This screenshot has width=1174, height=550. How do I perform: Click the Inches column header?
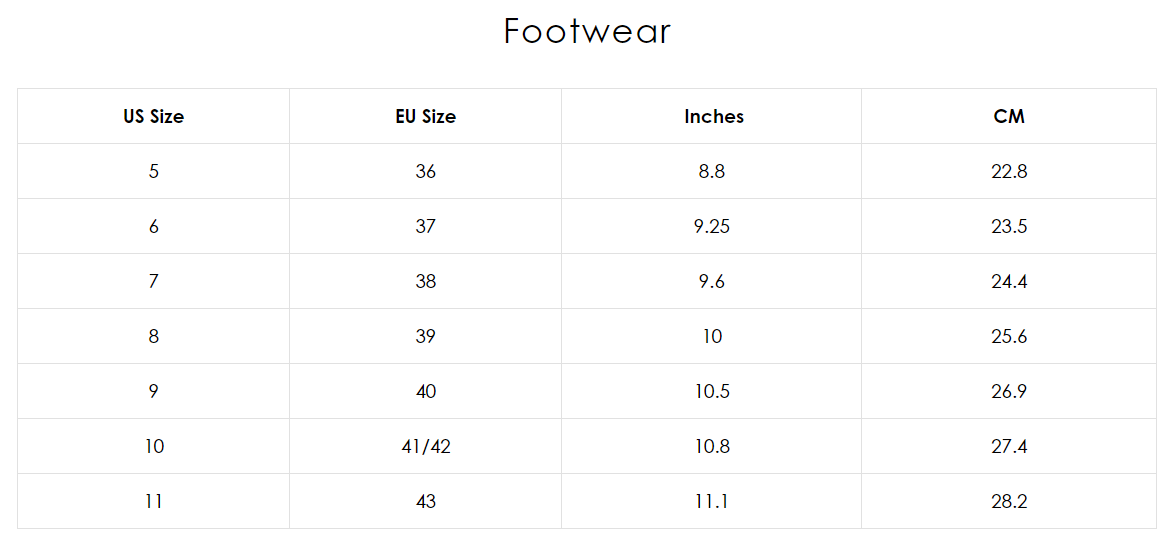(713, 116)
